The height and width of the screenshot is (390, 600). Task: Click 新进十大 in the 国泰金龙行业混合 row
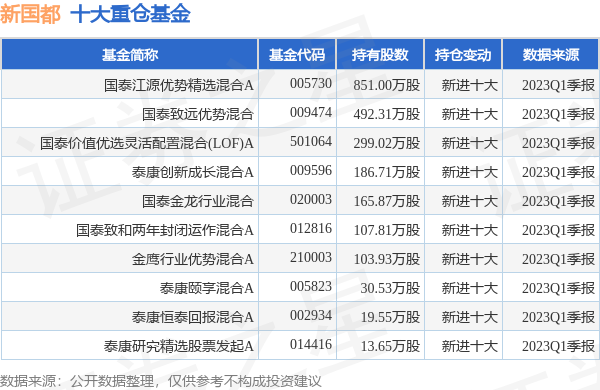(x=470, y=201)
